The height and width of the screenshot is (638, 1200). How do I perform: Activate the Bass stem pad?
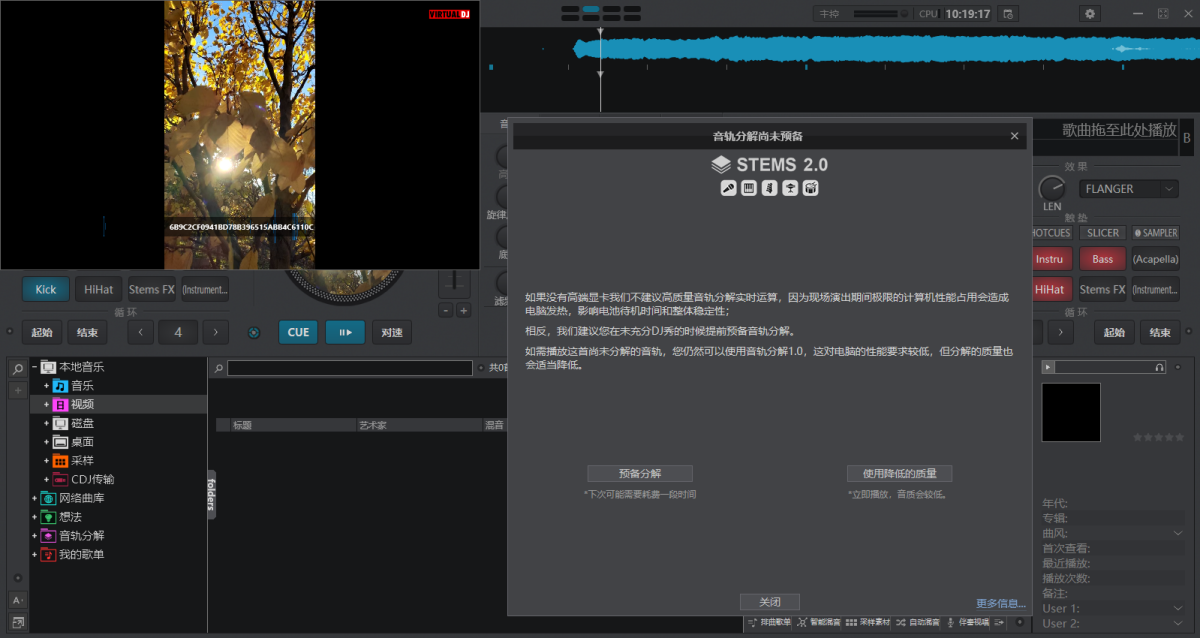coord(1104,258)
